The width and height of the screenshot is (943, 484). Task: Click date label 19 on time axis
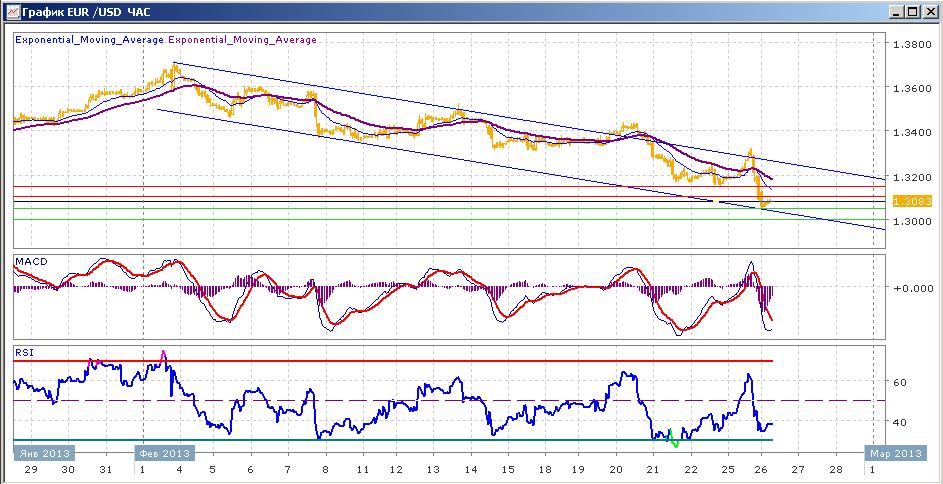click(x=578, y=470)
